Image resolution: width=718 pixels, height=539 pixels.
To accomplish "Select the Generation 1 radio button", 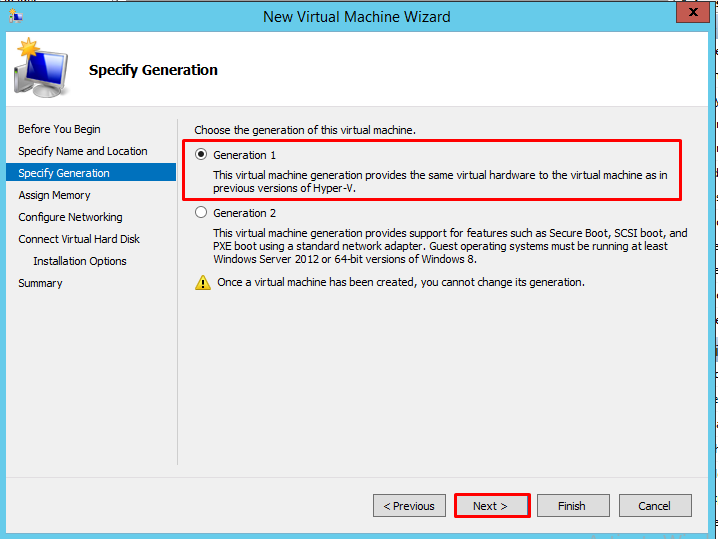I will click(x=201, y=154).
